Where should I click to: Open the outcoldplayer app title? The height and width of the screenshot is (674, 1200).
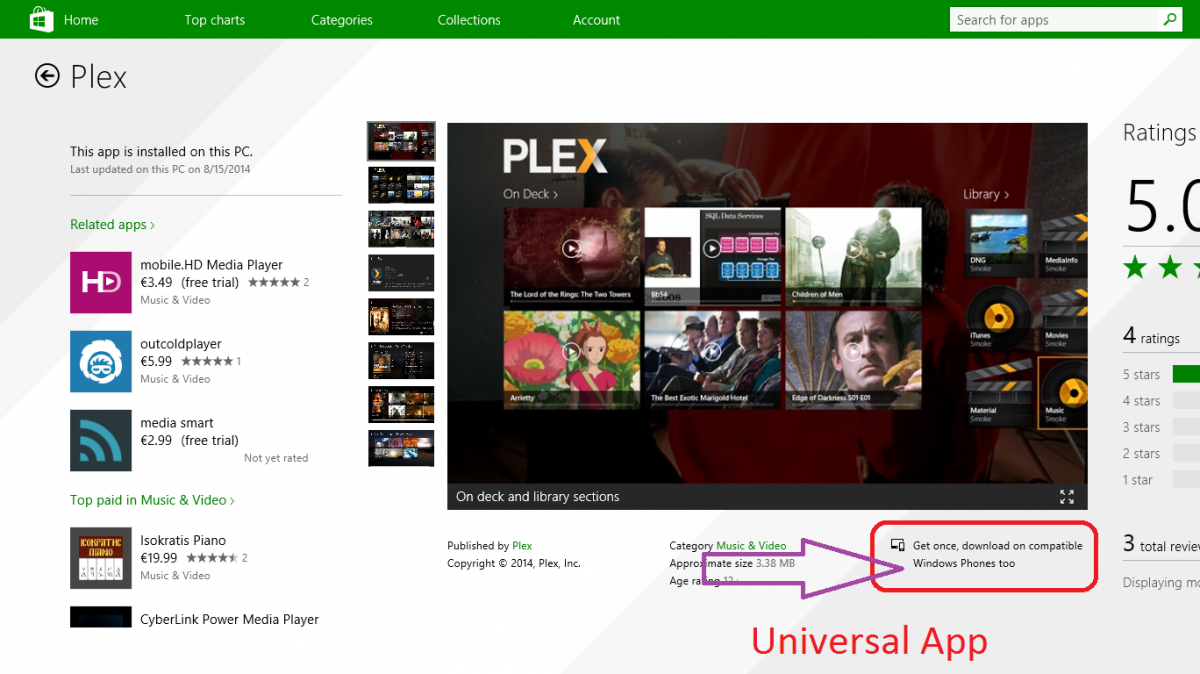click(x=181, y=344)
